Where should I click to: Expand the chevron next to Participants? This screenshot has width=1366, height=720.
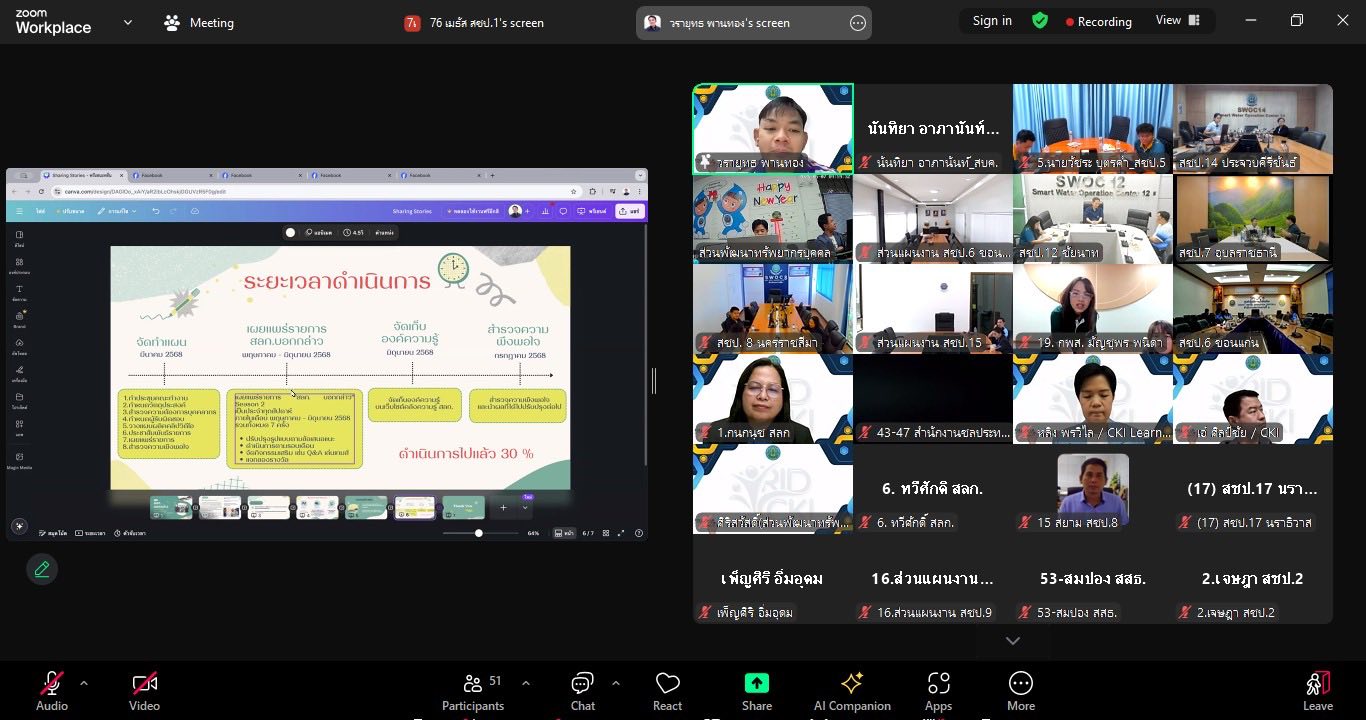[526, 683]
